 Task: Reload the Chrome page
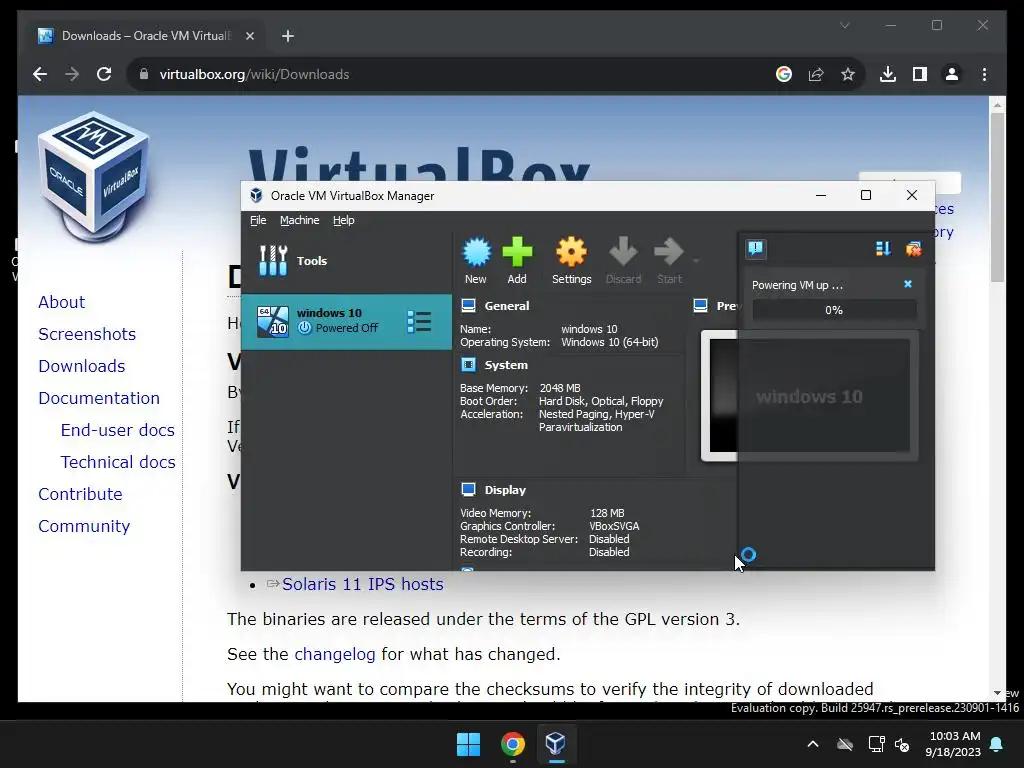(x=104, y=74)
